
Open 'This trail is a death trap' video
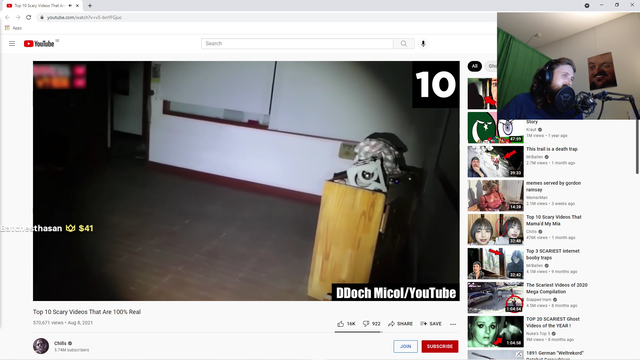(551, 149)
